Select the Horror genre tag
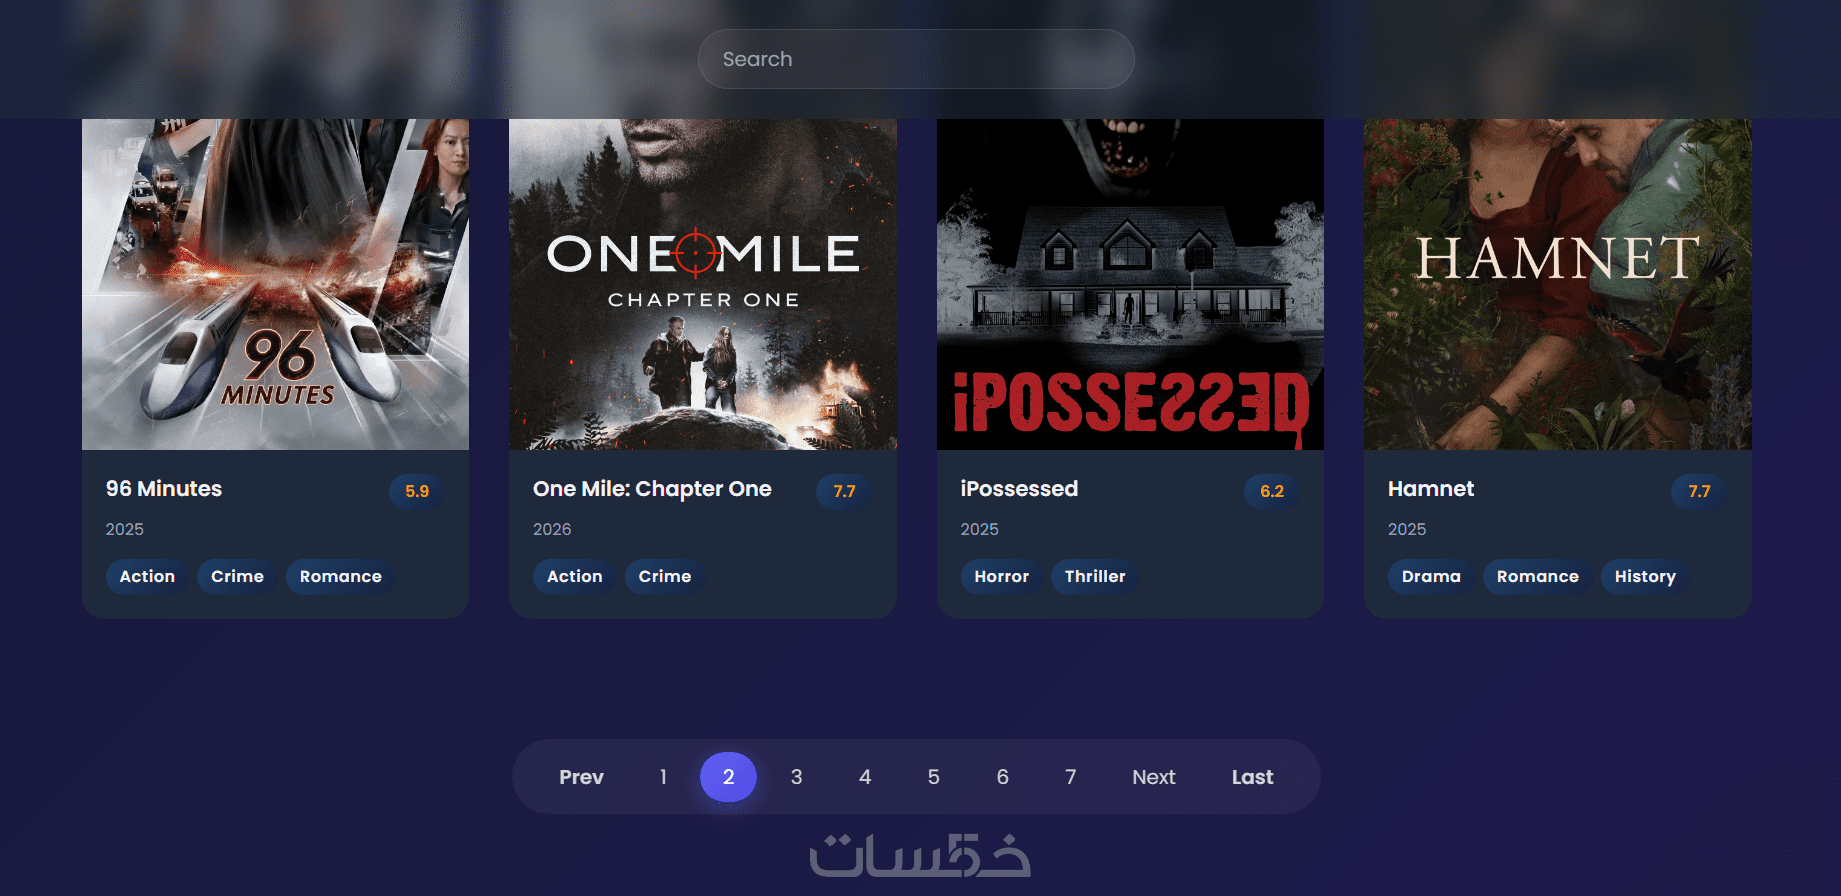1841x896 pixels. pyautogui.click(x=1001, y=576)
